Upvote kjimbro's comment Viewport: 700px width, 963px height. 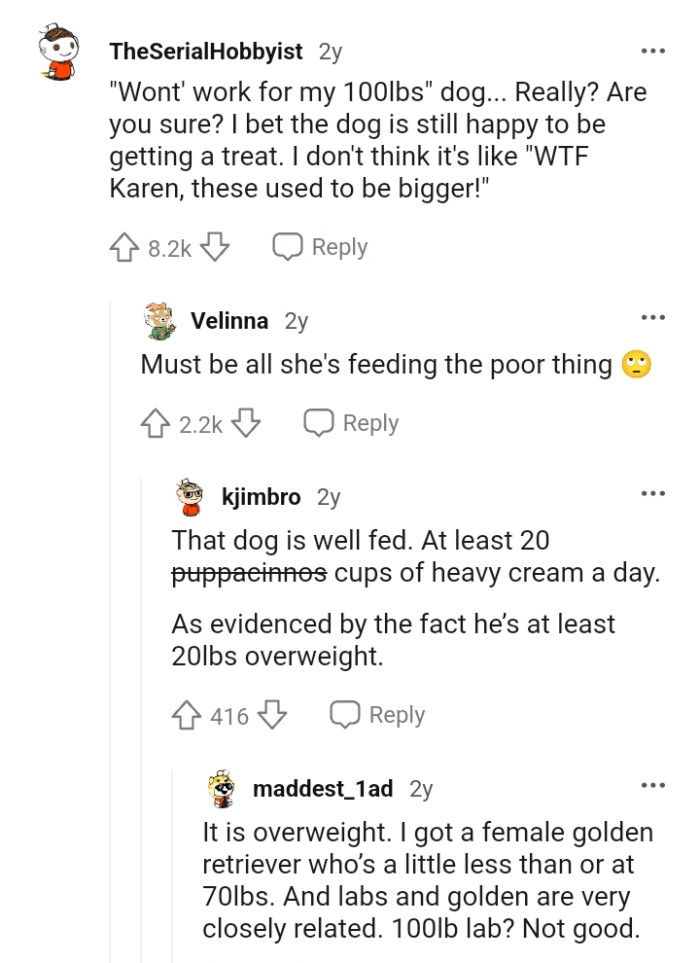184,714
